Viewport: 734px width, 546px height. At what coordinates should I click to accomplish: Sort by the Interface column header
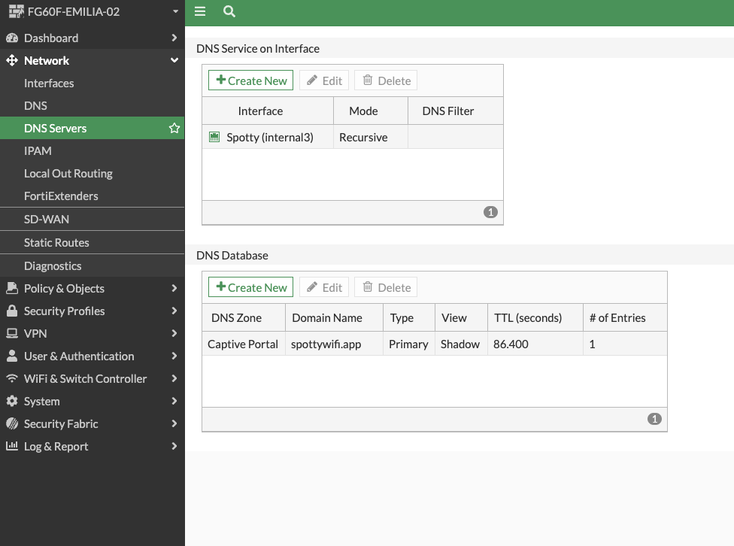pyautogui.click(x=267, y=111)
